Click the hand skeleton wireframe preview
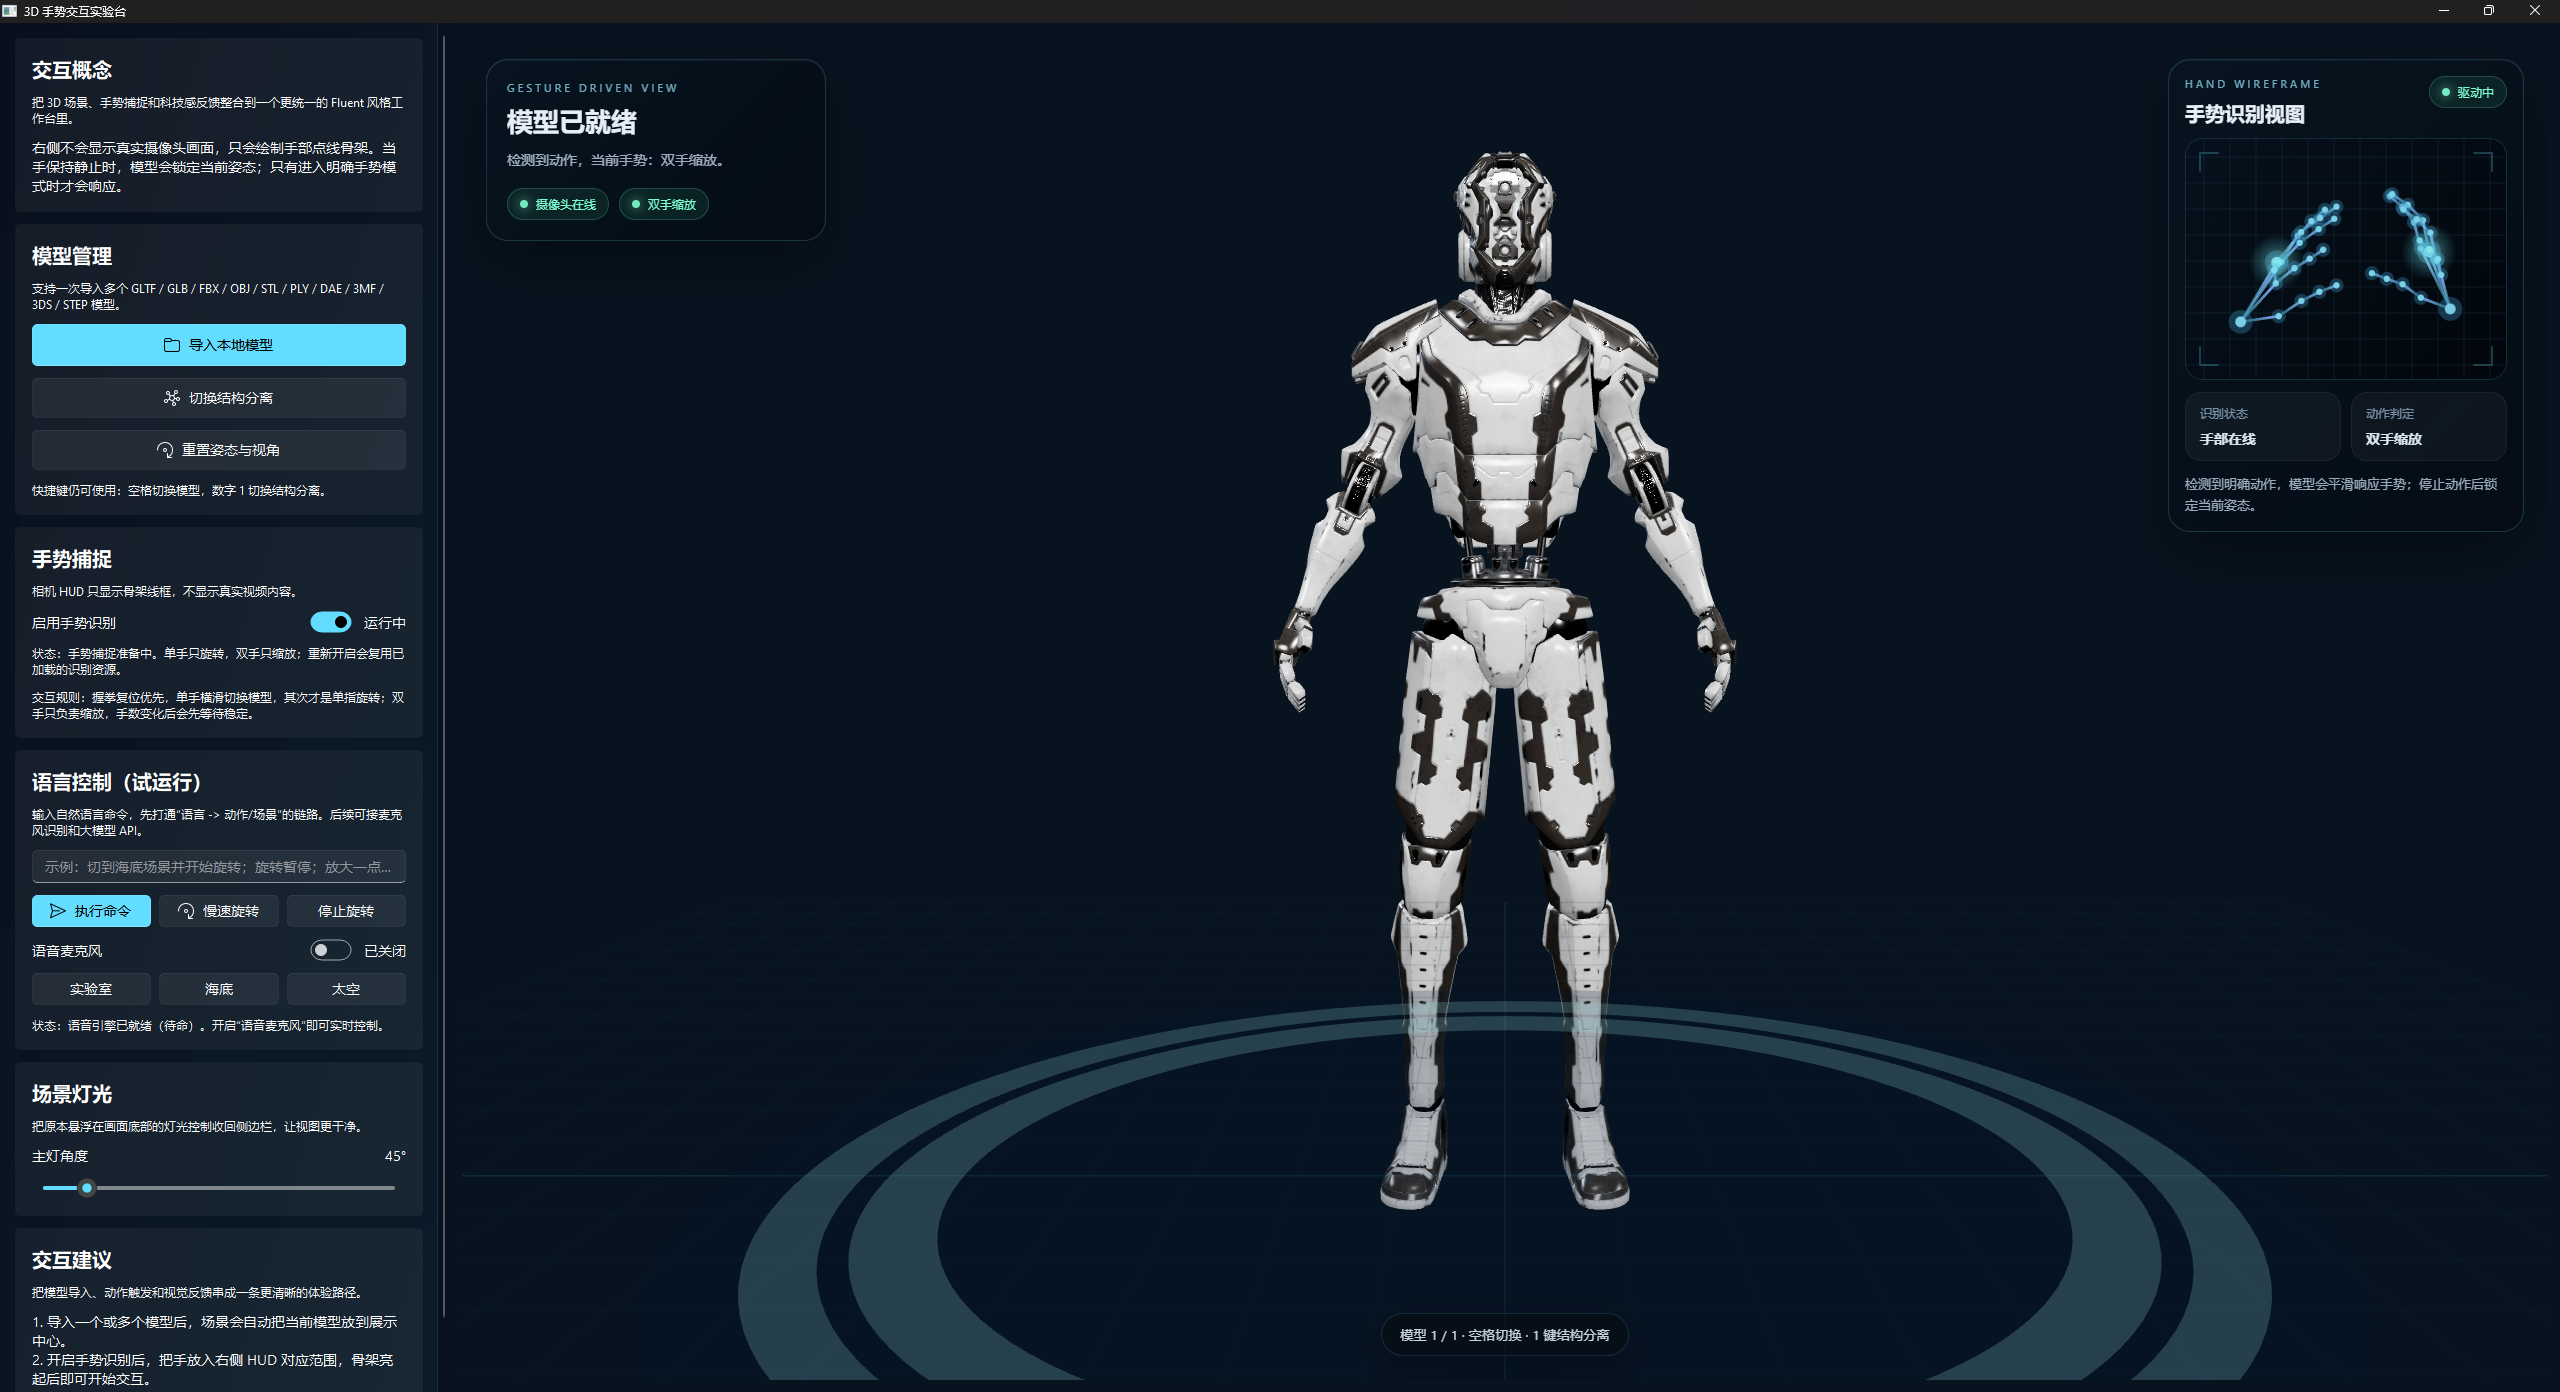This screenshot has height=1392, width=2560. pyautogui.click(x=2345, y=259)
